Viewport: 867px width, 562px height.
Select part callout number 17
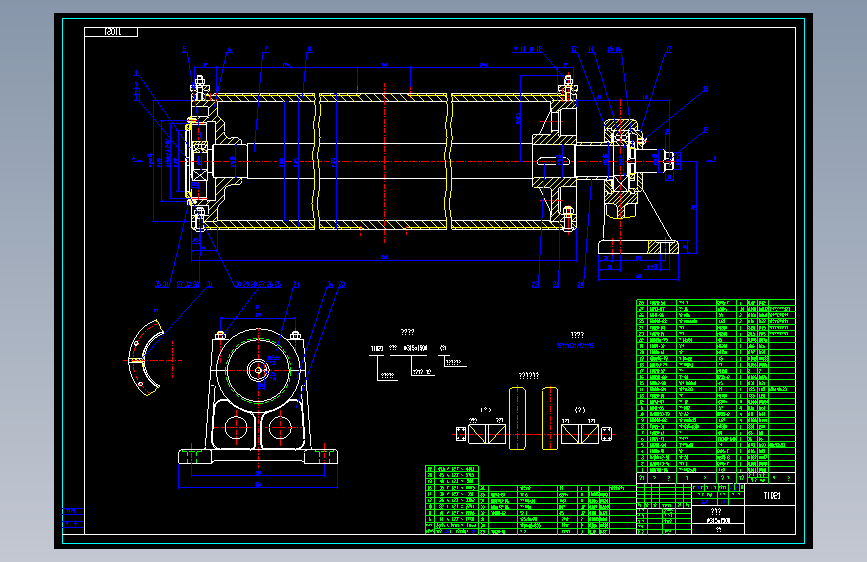(668, 49)
